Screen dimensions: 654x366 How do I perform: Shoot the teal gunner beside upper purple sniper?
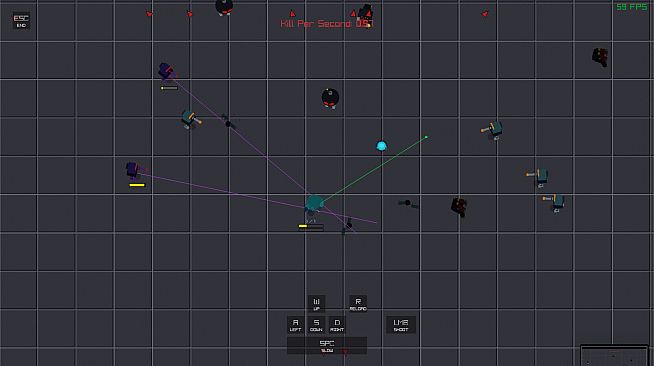191,119
